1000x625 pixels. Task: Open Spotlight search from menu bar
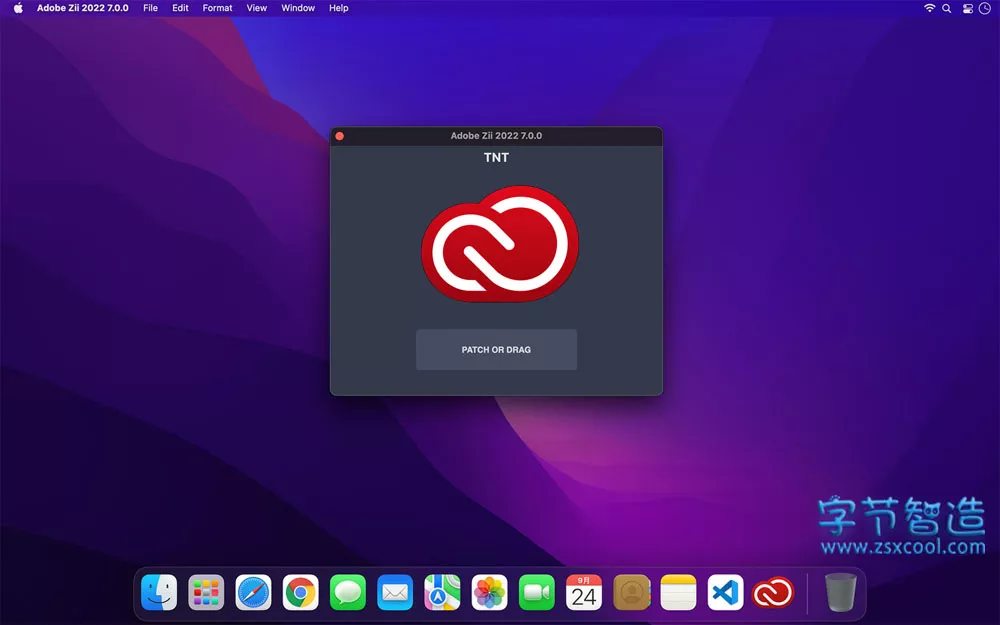click(x=947, y=8)
